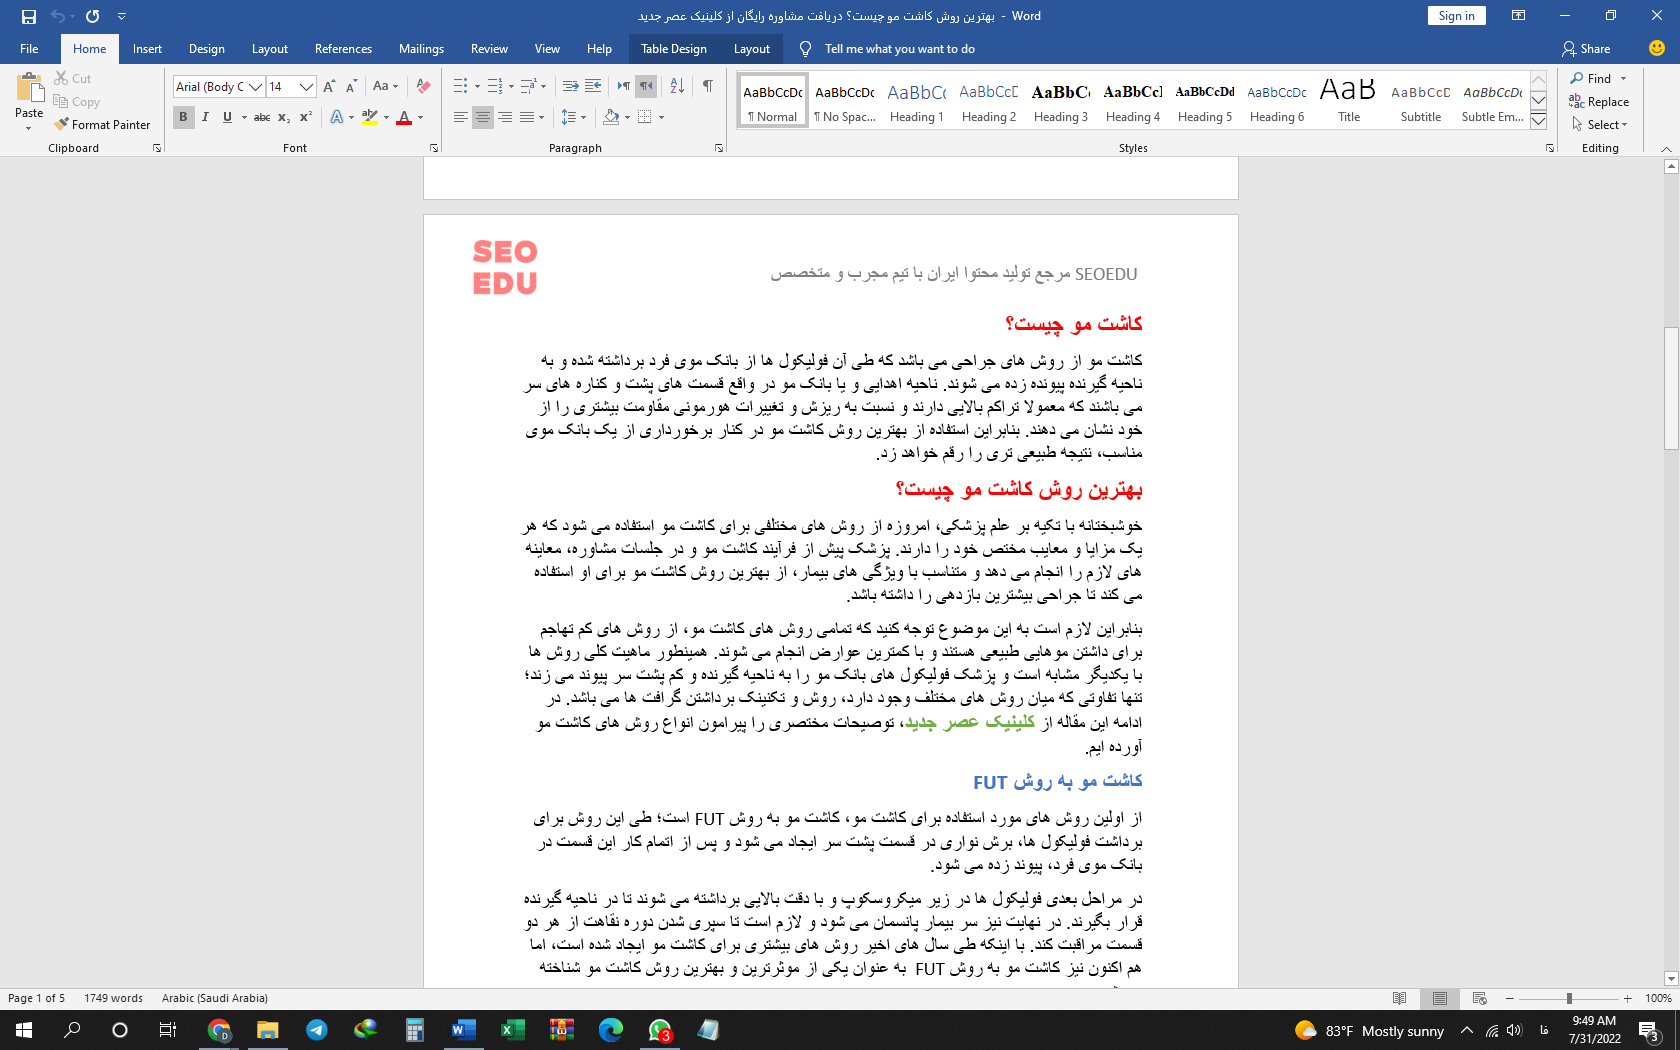The height and width of the screenshot is (1050, 1680).
Task: Click the Undo arrow
Action: tap(58, 16)
